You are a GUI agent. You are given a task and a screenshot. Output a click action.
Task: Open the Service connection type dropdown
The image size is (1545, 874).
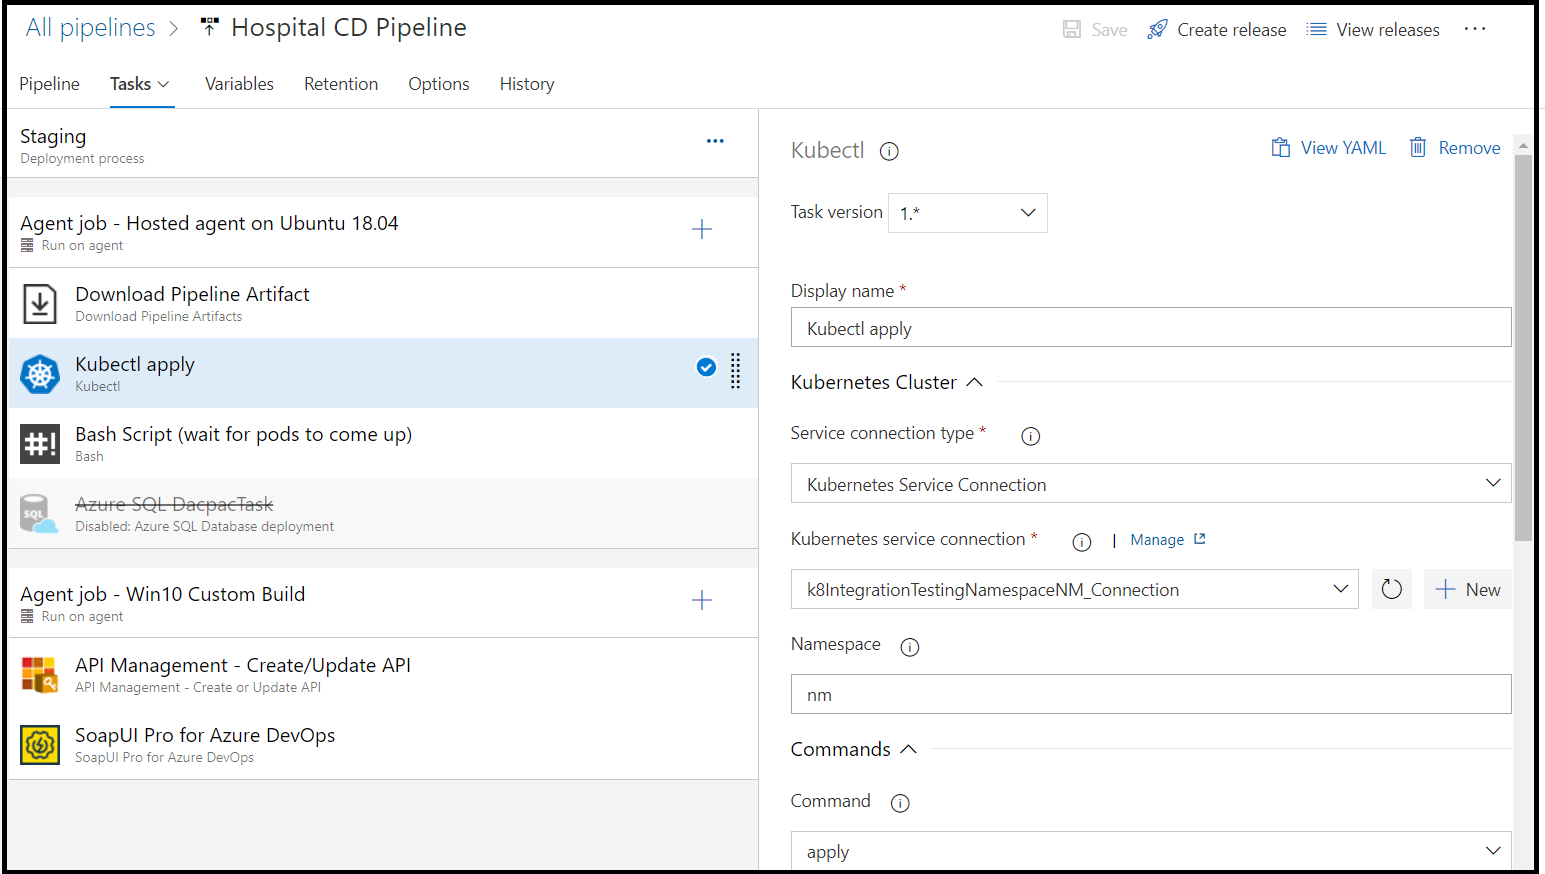[x=1150, y=484]
